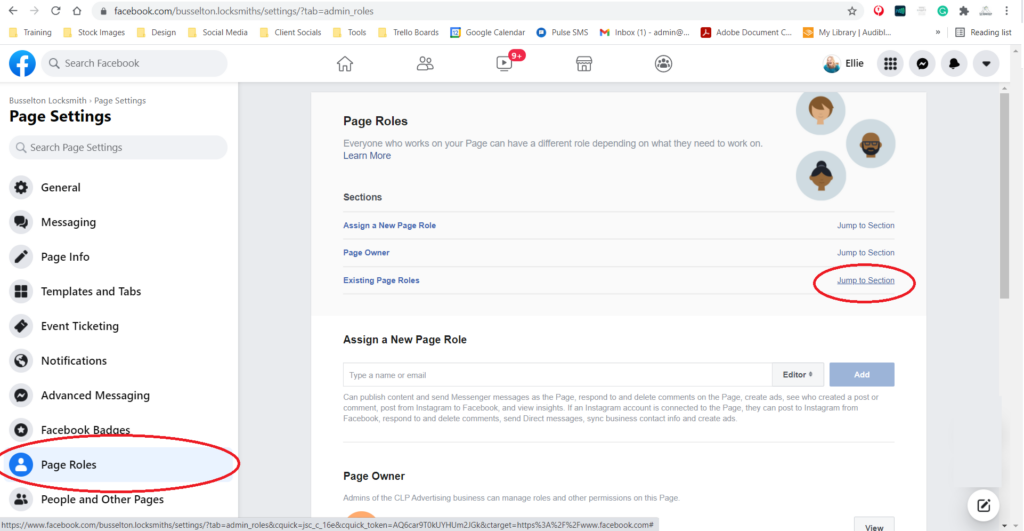Screen dimensions: 1024x531
Task: Jump to Section for Page Owner
Action: [865, 253]
